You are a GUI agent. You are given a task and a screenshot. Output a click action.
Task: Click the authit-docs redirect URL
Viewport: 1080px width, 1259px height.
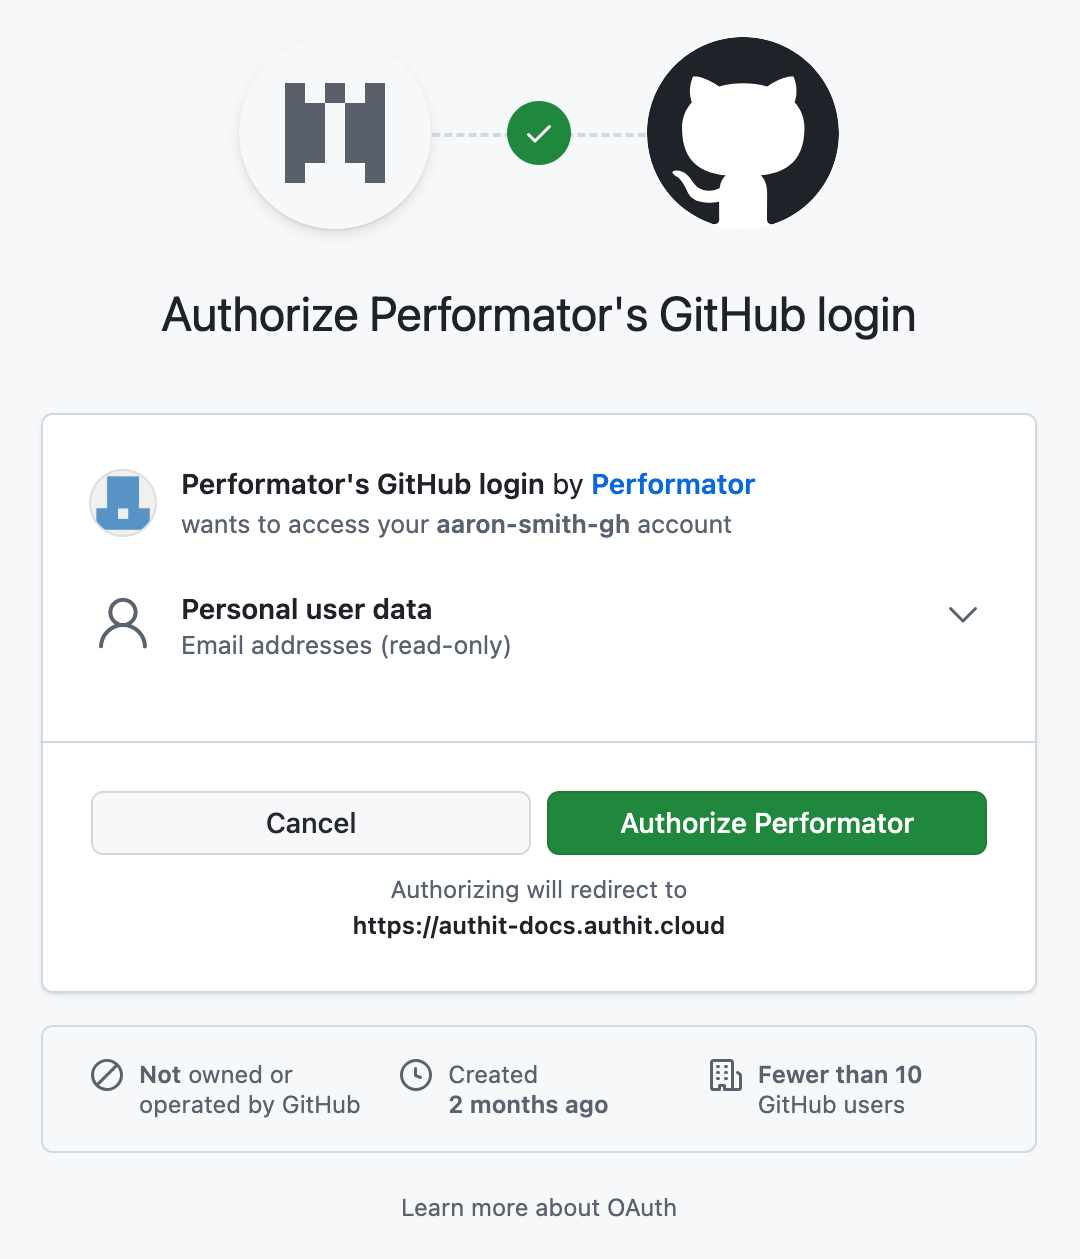point(538,925)
